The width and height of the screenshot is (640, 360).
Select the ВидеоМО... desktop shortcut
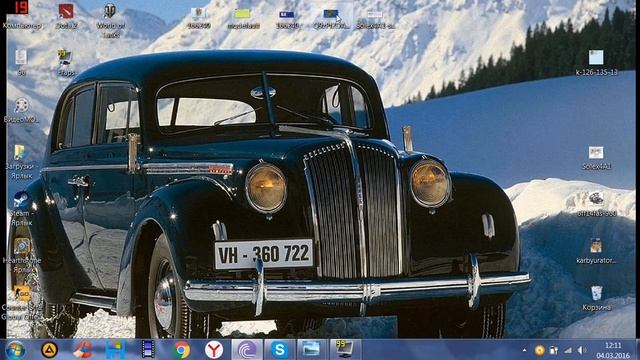pyautogui.click(x=21, y=110)
